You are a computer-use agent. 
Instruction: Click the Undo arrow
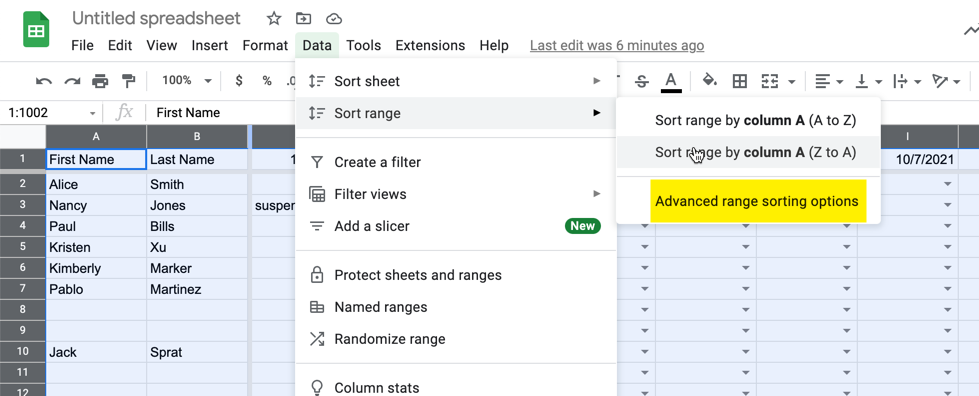click(x=44, y=81)
